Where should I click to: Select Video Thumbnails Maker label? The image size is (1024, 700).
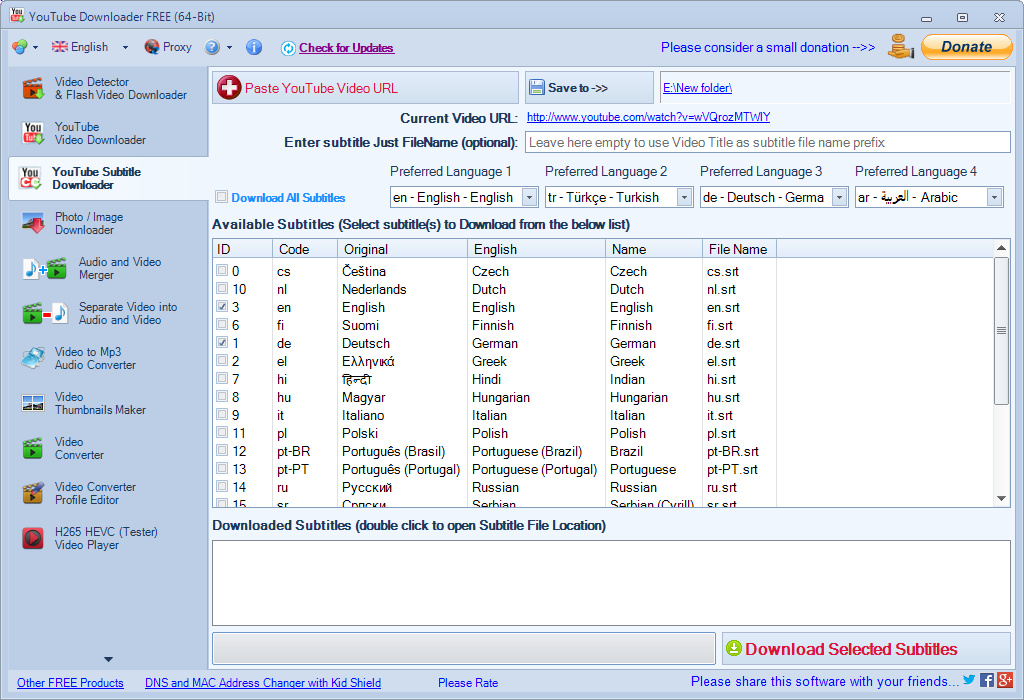point(100,404)
